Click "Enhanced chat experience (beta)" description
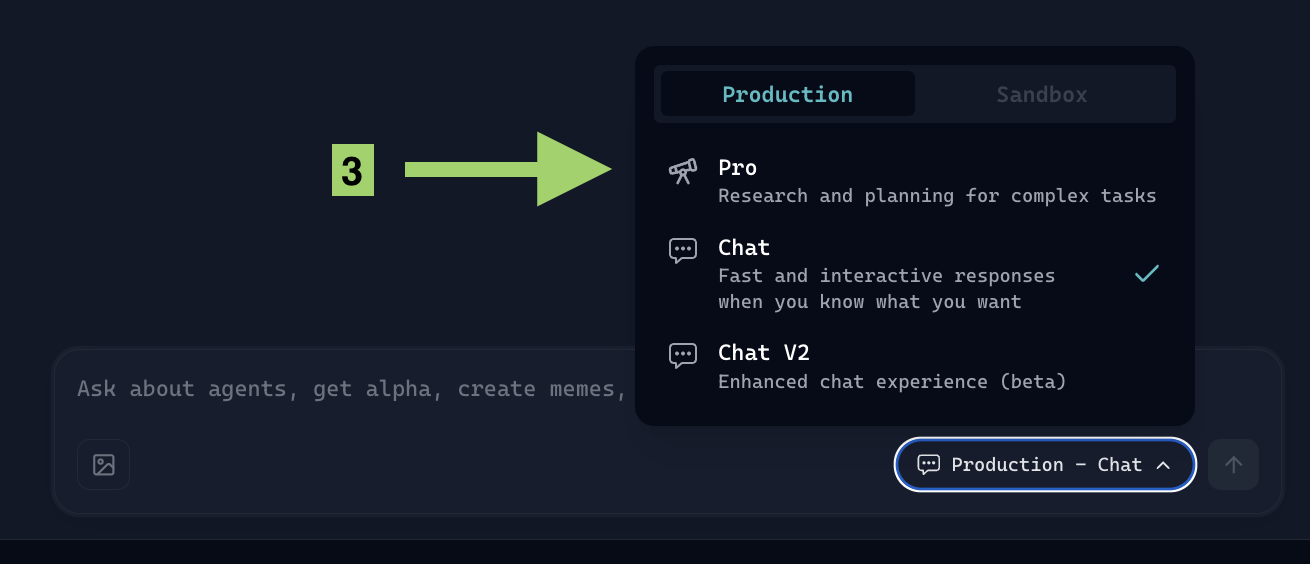Viewport: 1310px width, 564px height. (892, 382)
